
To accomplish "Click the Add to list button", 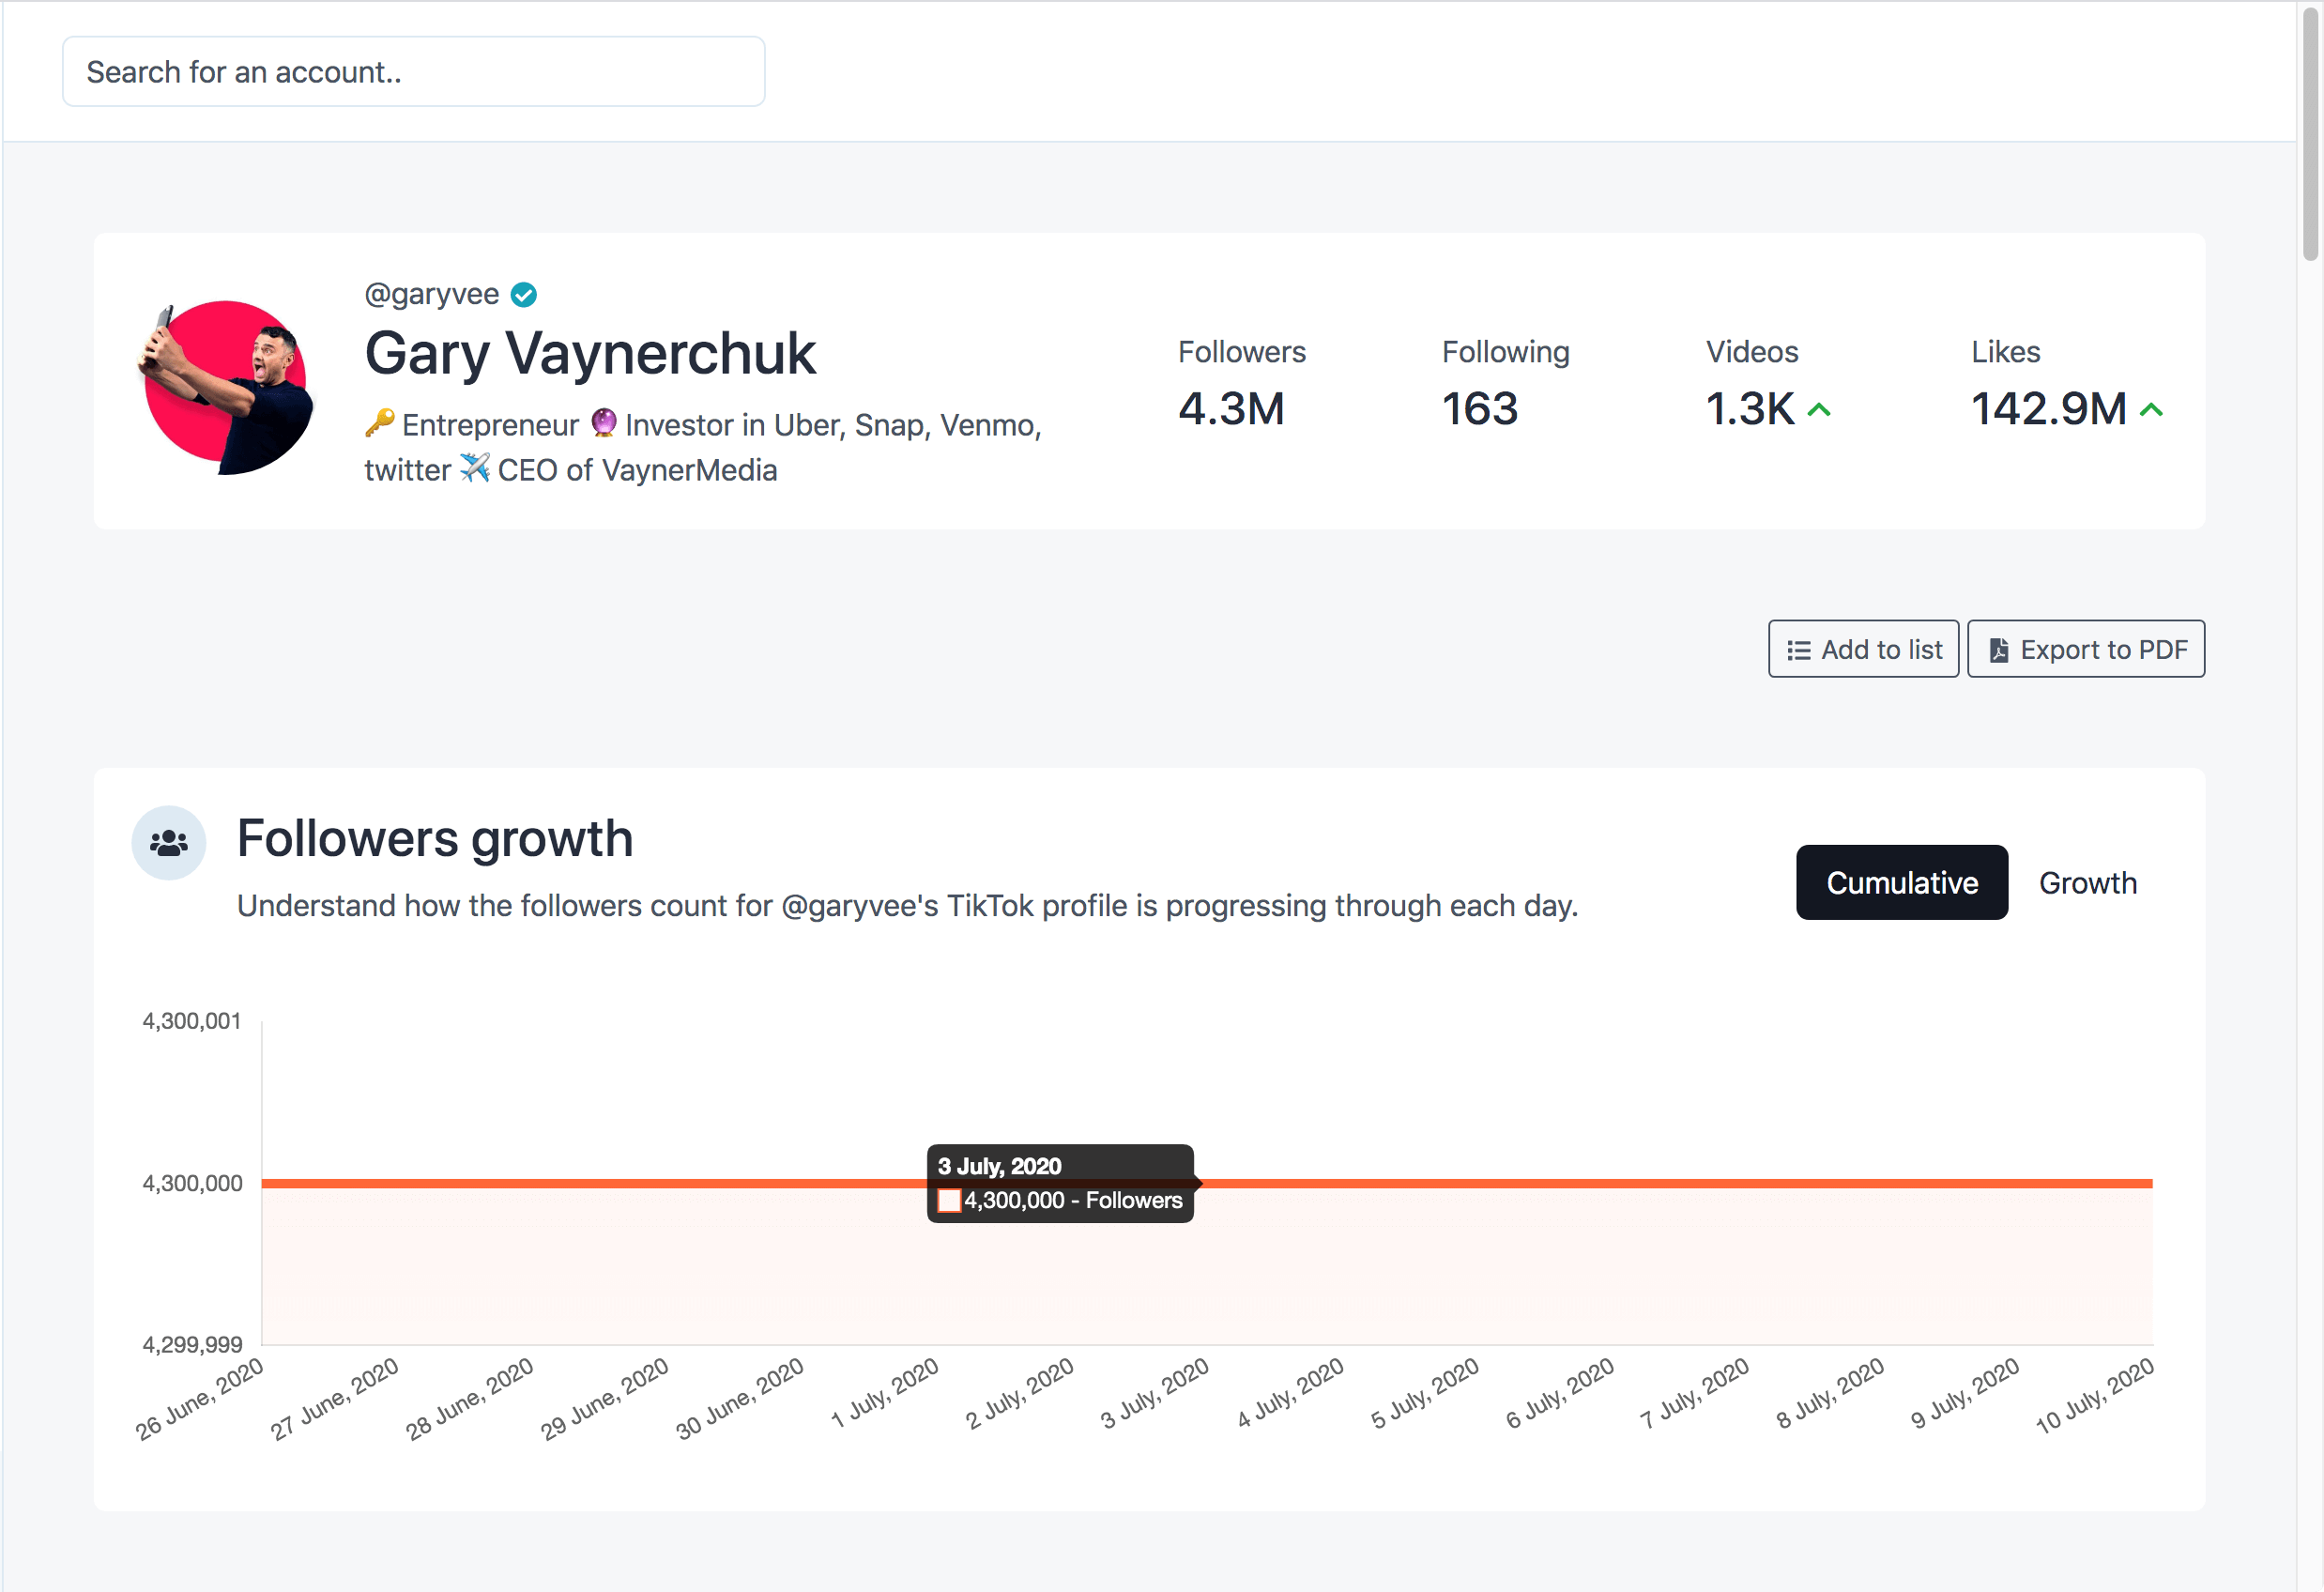I will tap(1863, 649).
